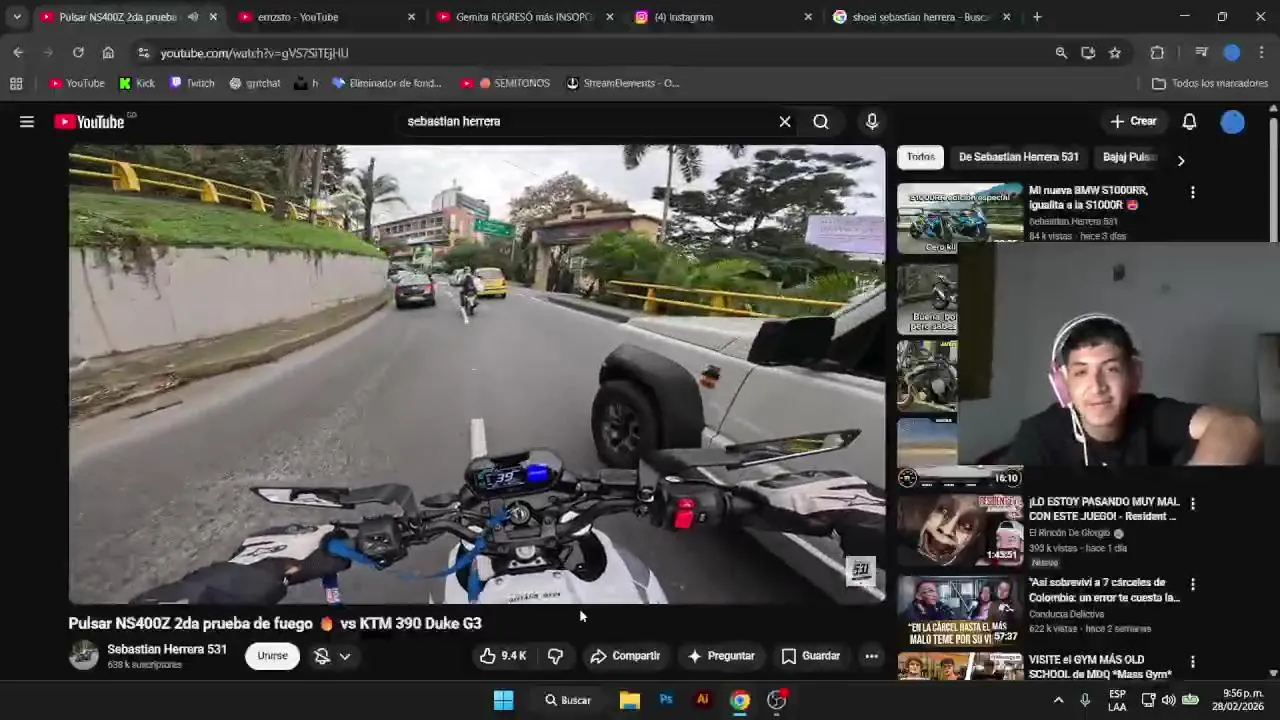Open options for the Resident game video
The image size is (1280, 720).
pos(1192,504)
